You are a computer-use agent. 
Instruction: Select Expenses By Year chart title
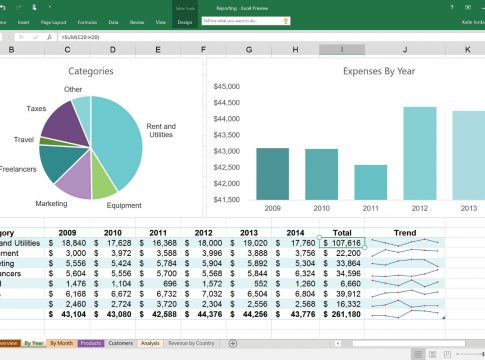pos(379,71)
